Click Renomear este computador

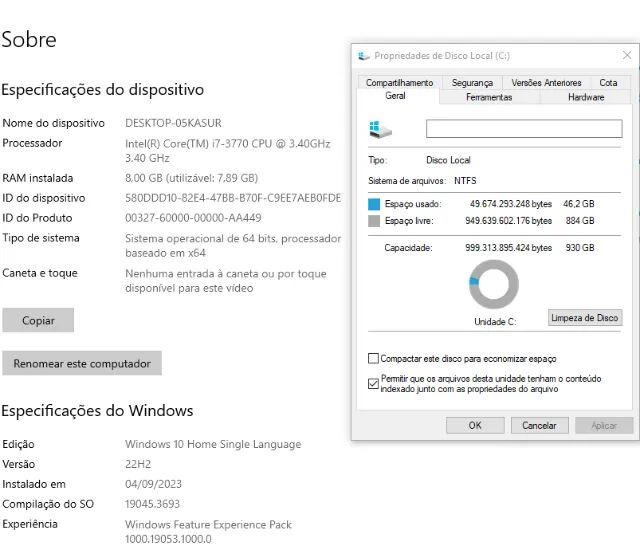pos(82,363)
